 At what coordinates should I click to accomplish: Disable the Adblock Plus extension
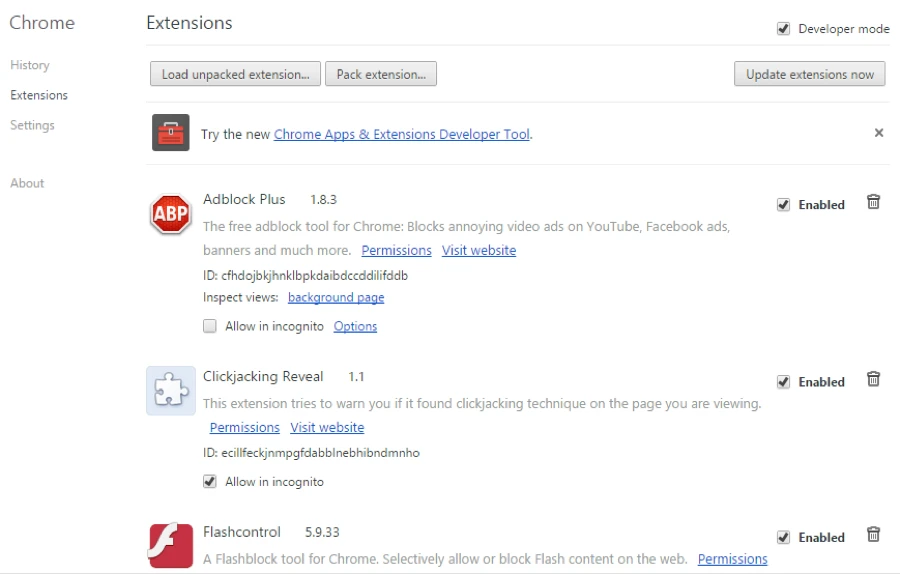tap(784, 205)
